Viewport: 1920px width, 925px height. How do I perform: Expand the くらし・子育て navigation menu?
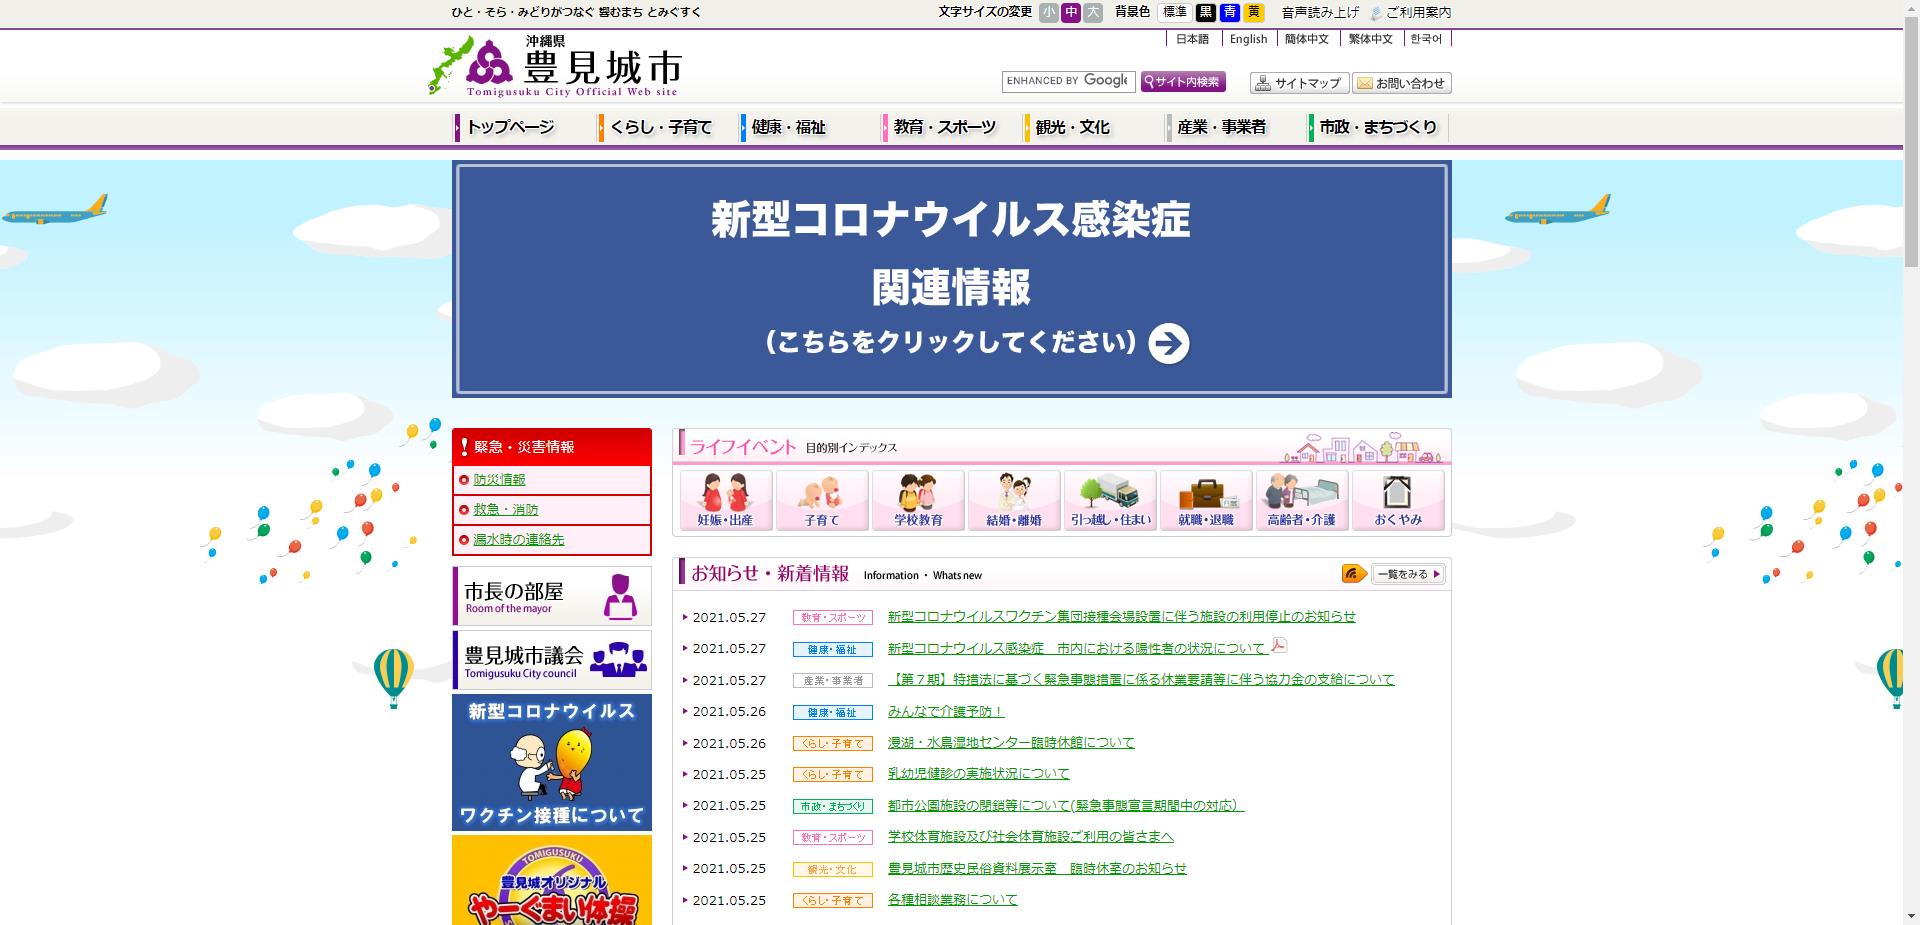(662, 127)
